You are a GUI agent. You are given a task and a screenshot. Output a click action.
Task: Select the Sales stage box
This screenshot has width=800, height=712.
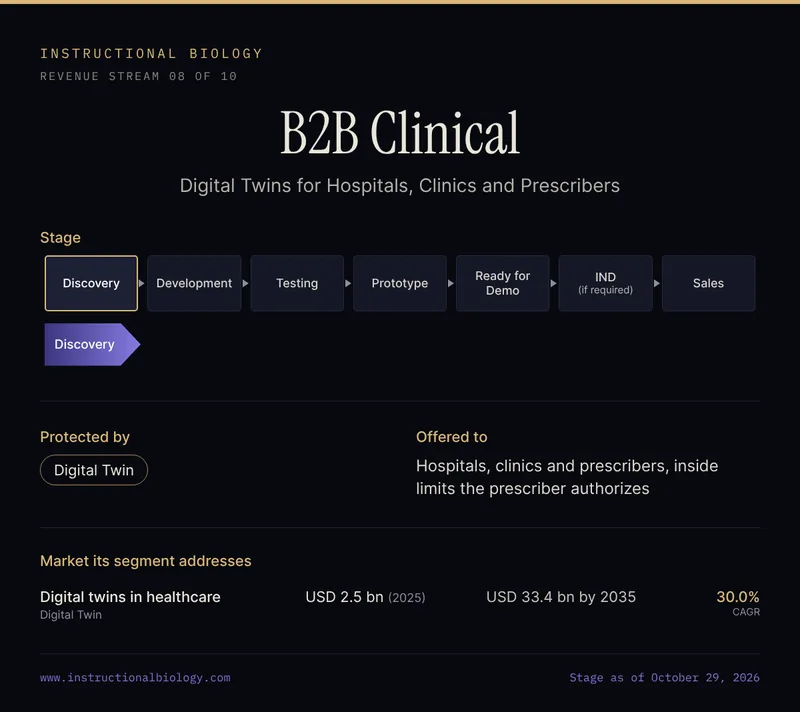708,283
